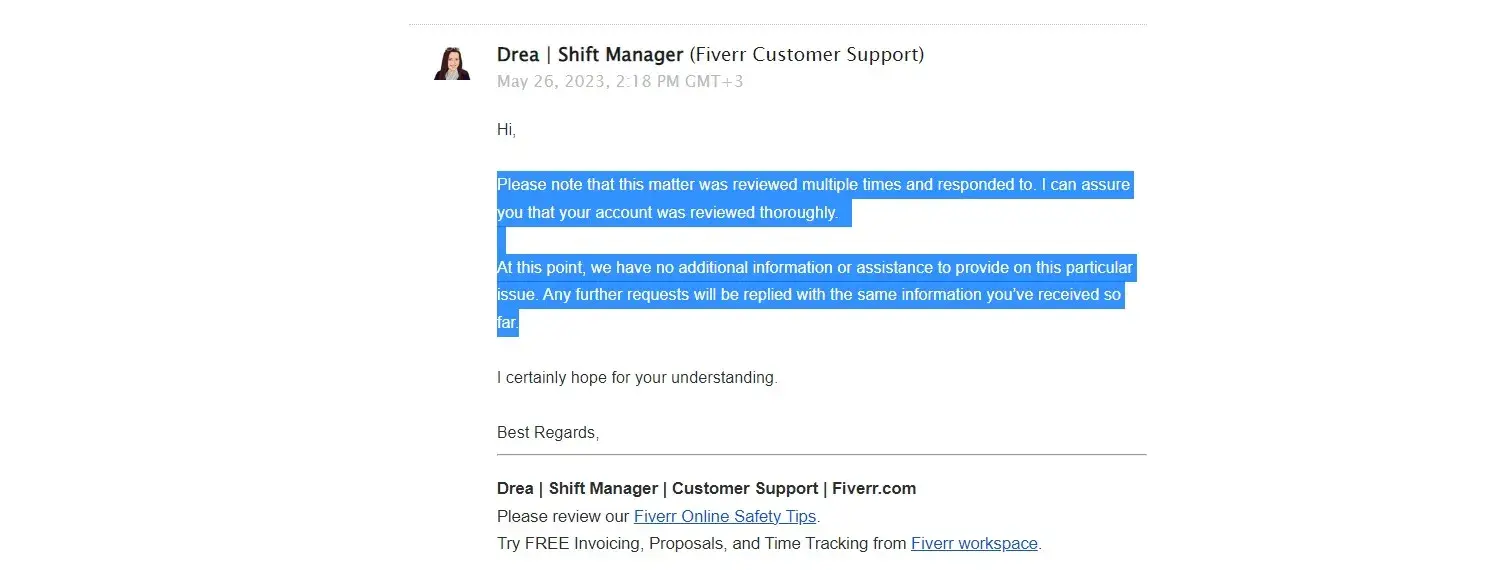Click the empty highlighted line between the paragraphs
This screenshot has width=1499, height=570.
point(502,240)
